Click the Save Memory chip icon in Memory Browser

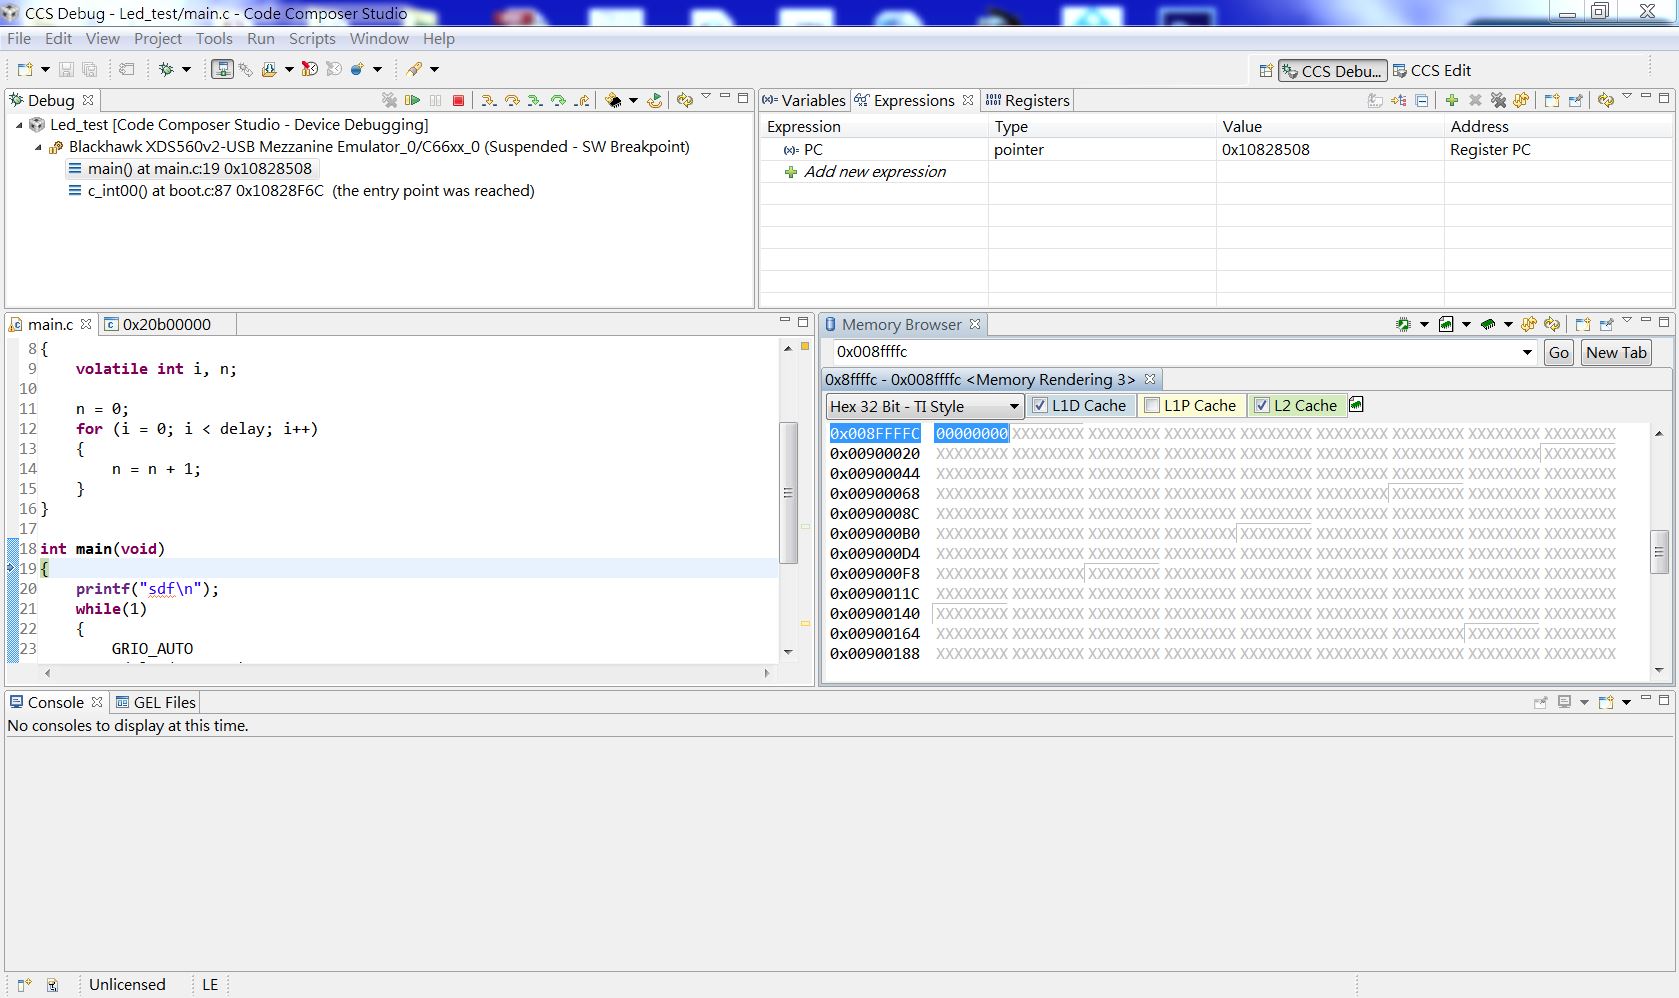pyautogui.click(x=1404, y=324)
